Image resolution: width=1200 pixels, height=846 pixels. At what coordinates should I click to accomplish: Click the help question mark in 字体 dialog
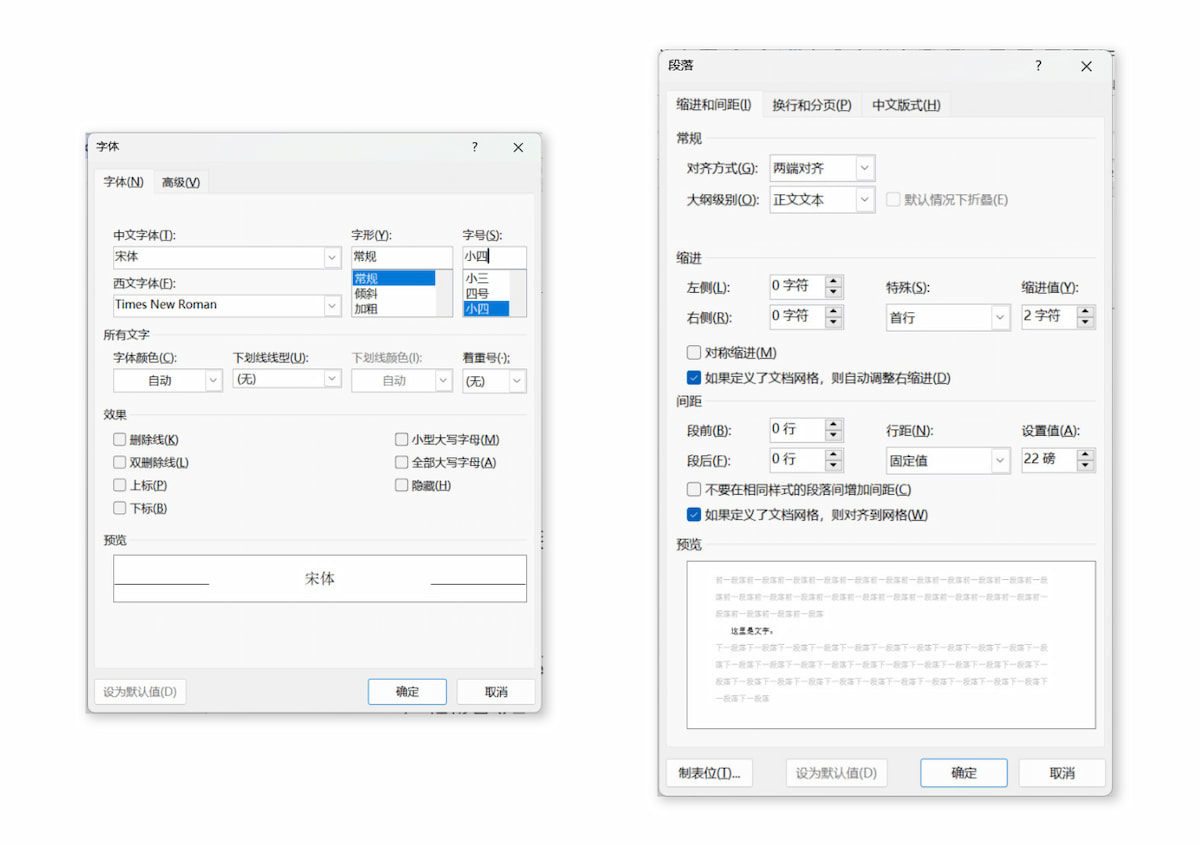coord(475,147)
